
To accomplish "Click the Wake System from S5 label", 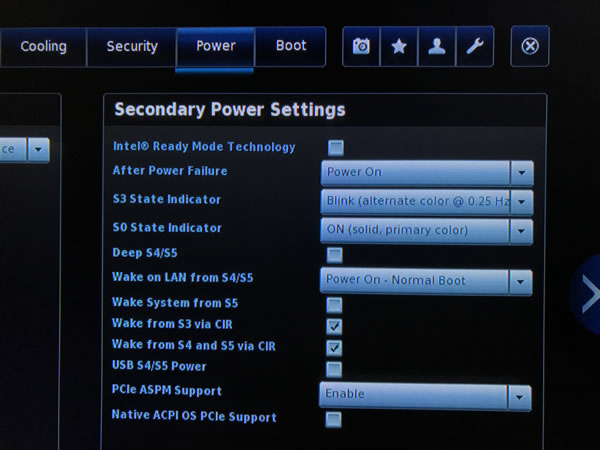I will 175,303.
